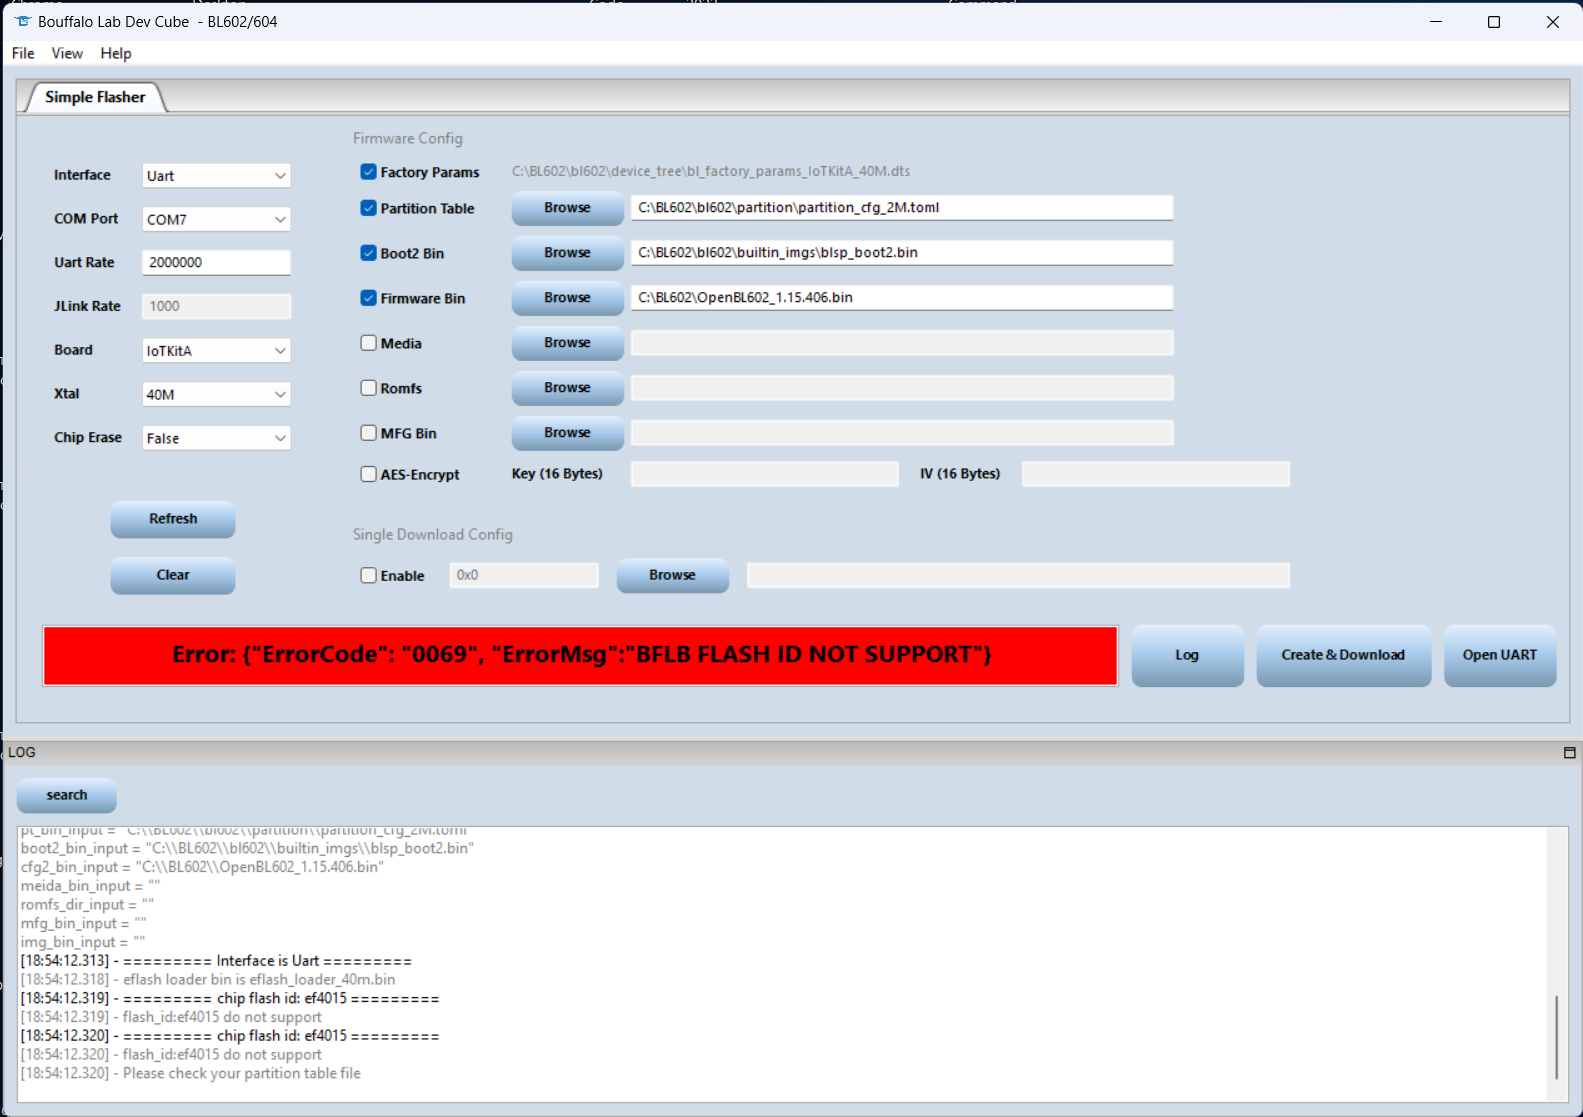Click the Firmware Bin path field

coord(902,298)
